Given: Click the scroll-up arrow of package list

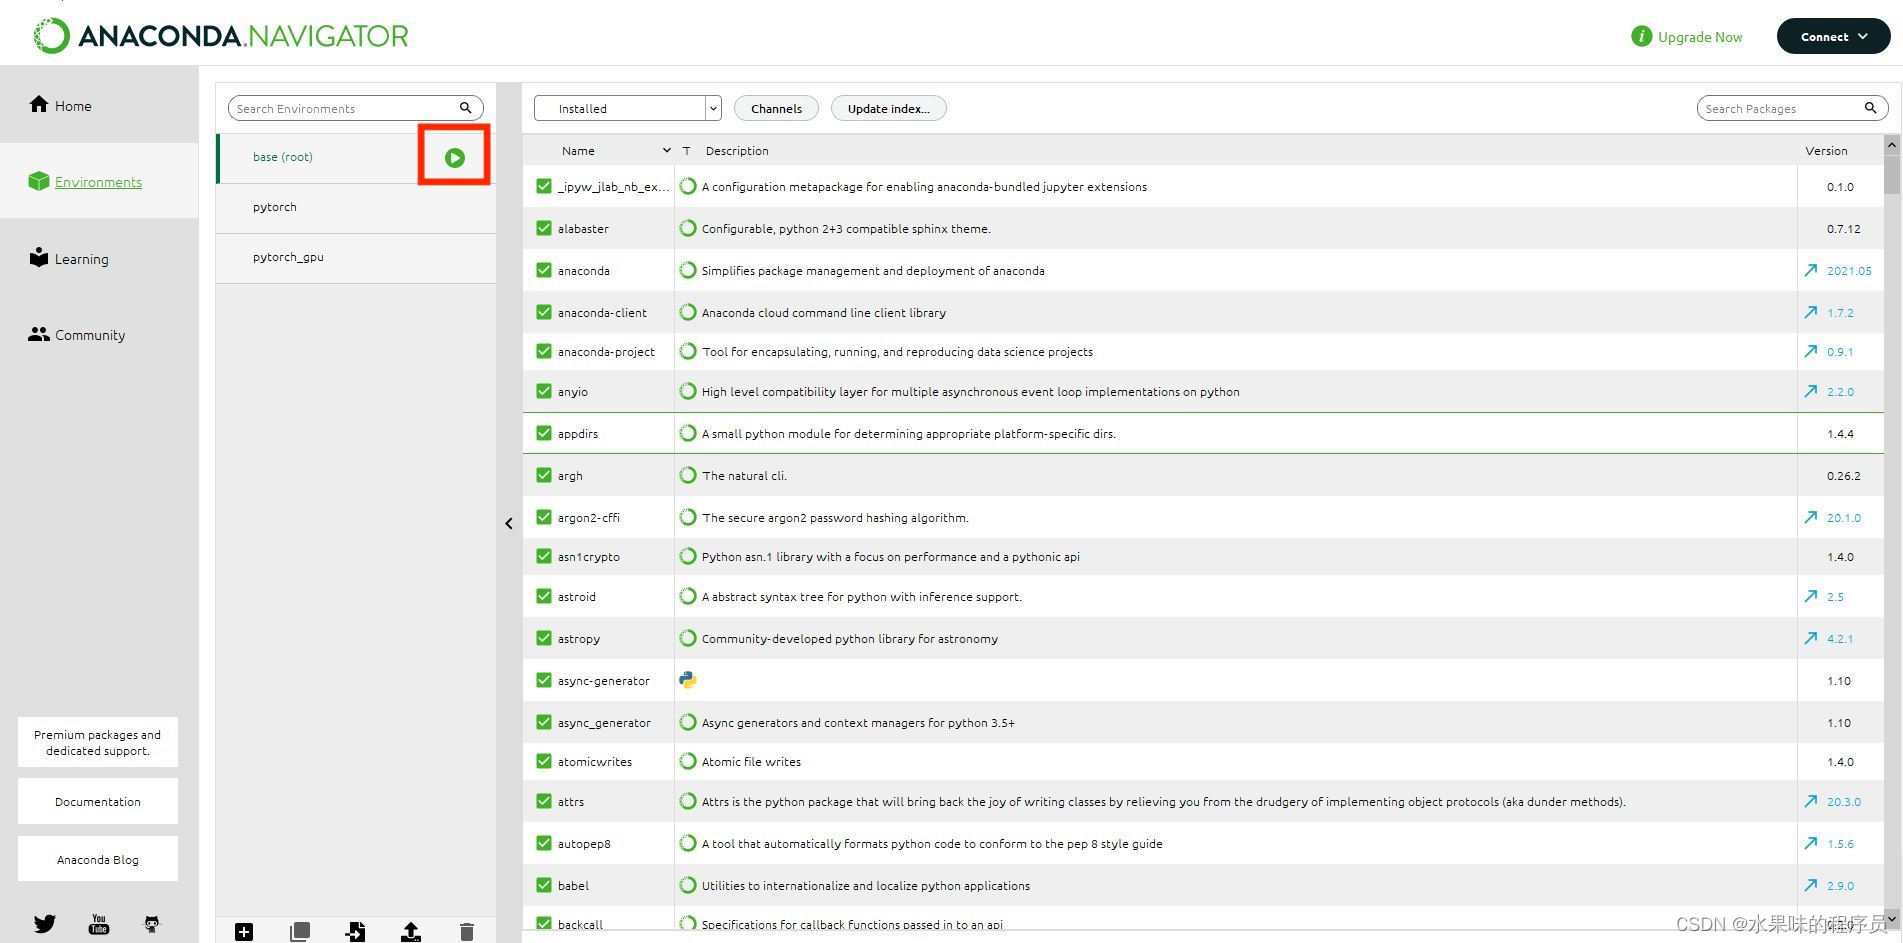Looking at the screenshot, I should [x=1891, y=144].
